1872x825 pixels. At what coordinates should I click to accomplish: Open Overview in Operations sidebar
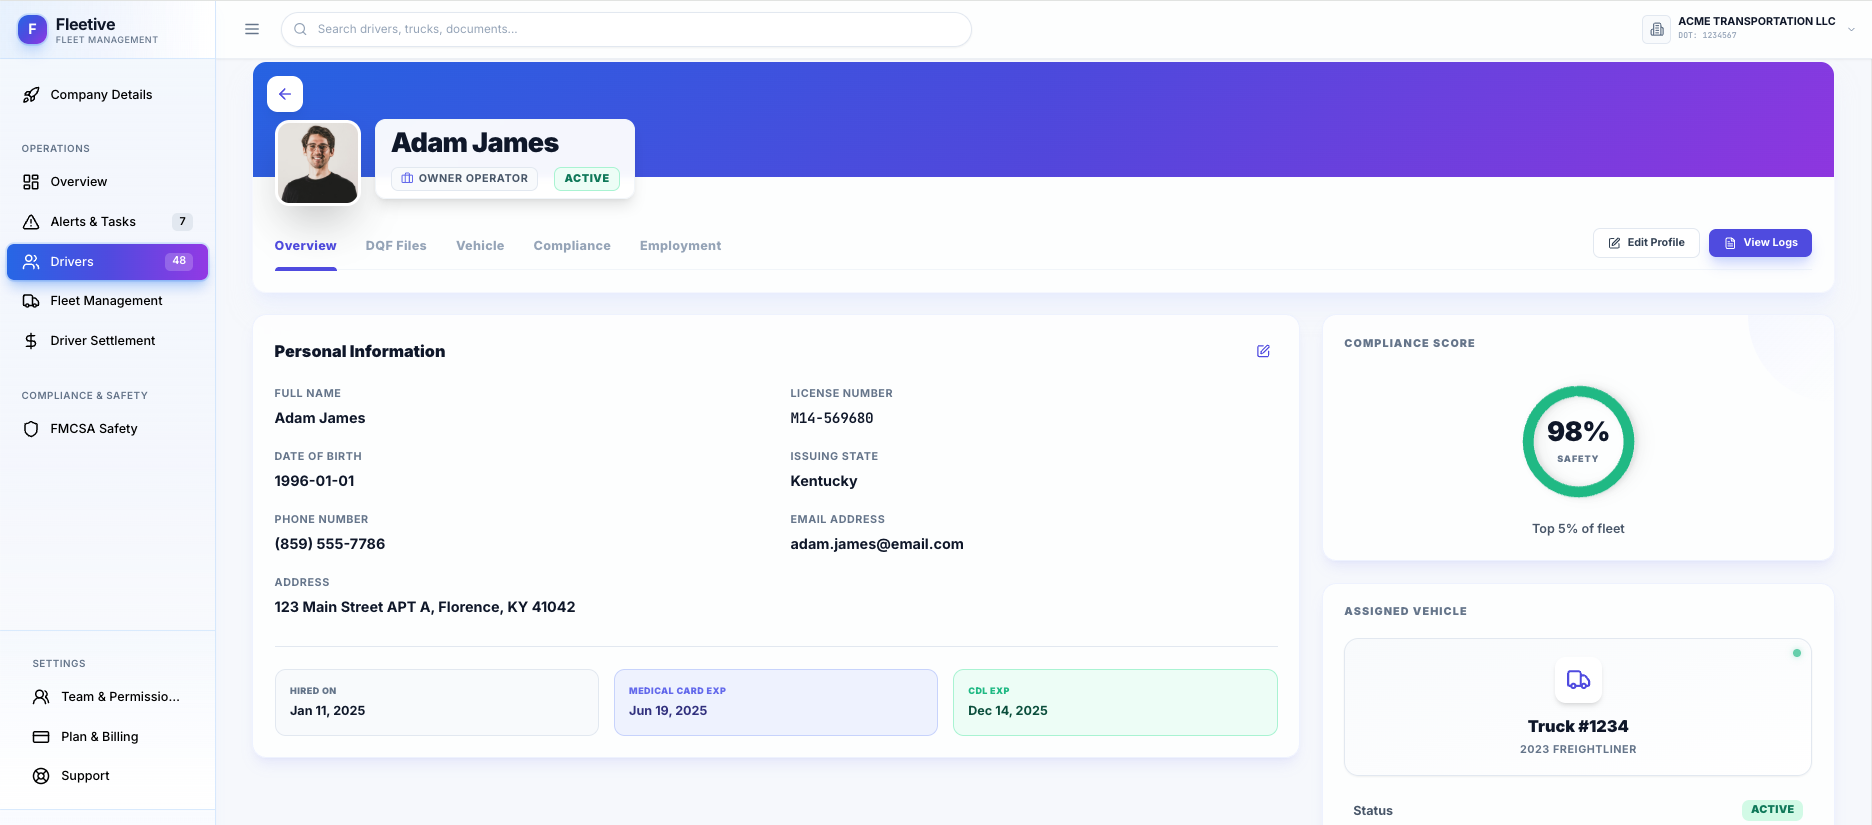pos(107,182)
